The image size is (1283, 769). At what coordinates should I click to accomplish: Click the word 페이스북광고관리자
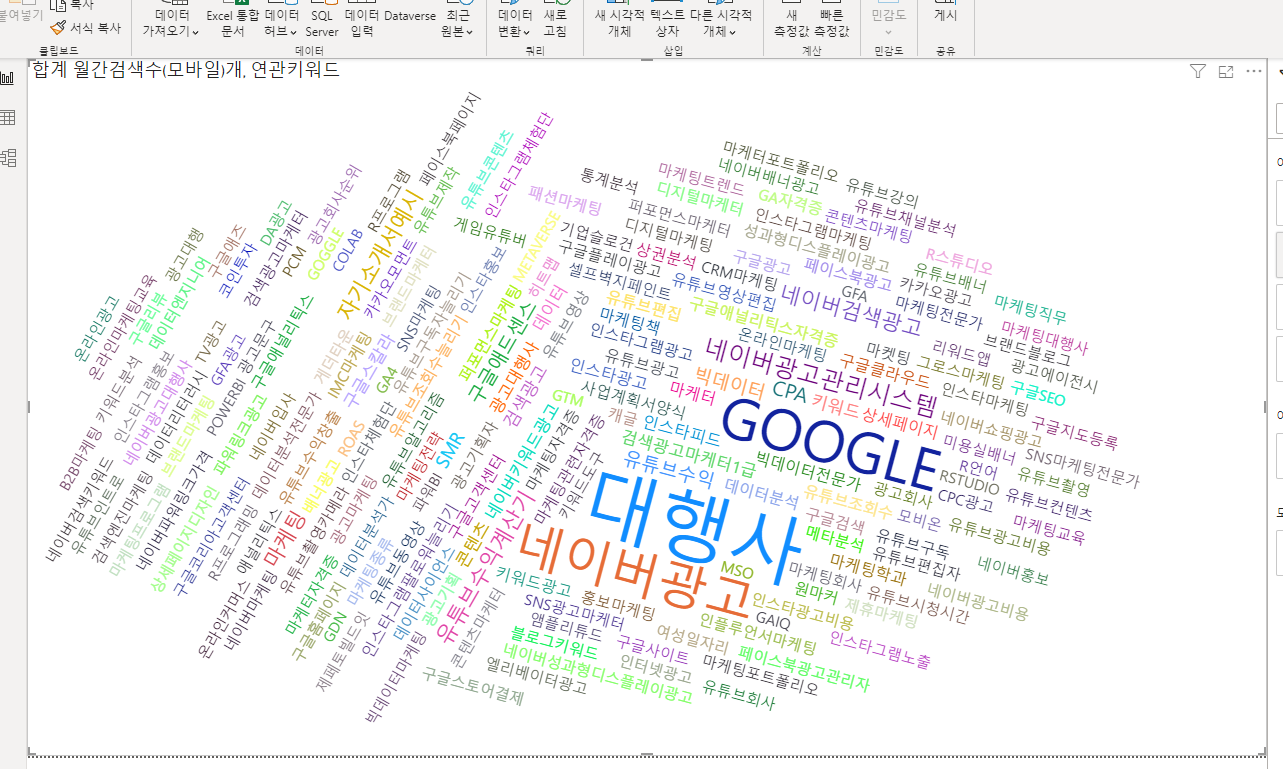coord(805,667)
